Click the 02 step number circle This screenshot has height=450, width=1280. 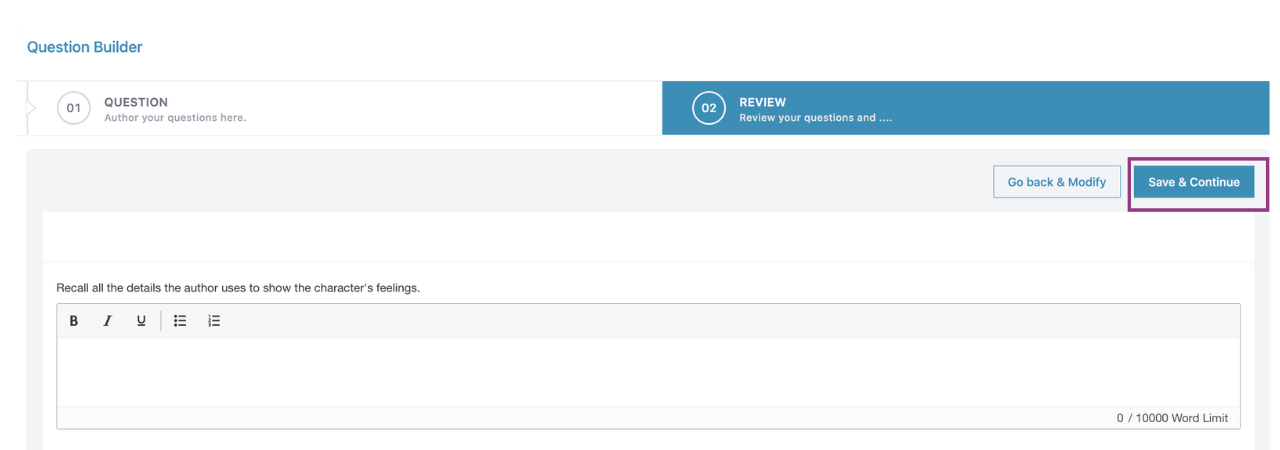click(709, 108)
